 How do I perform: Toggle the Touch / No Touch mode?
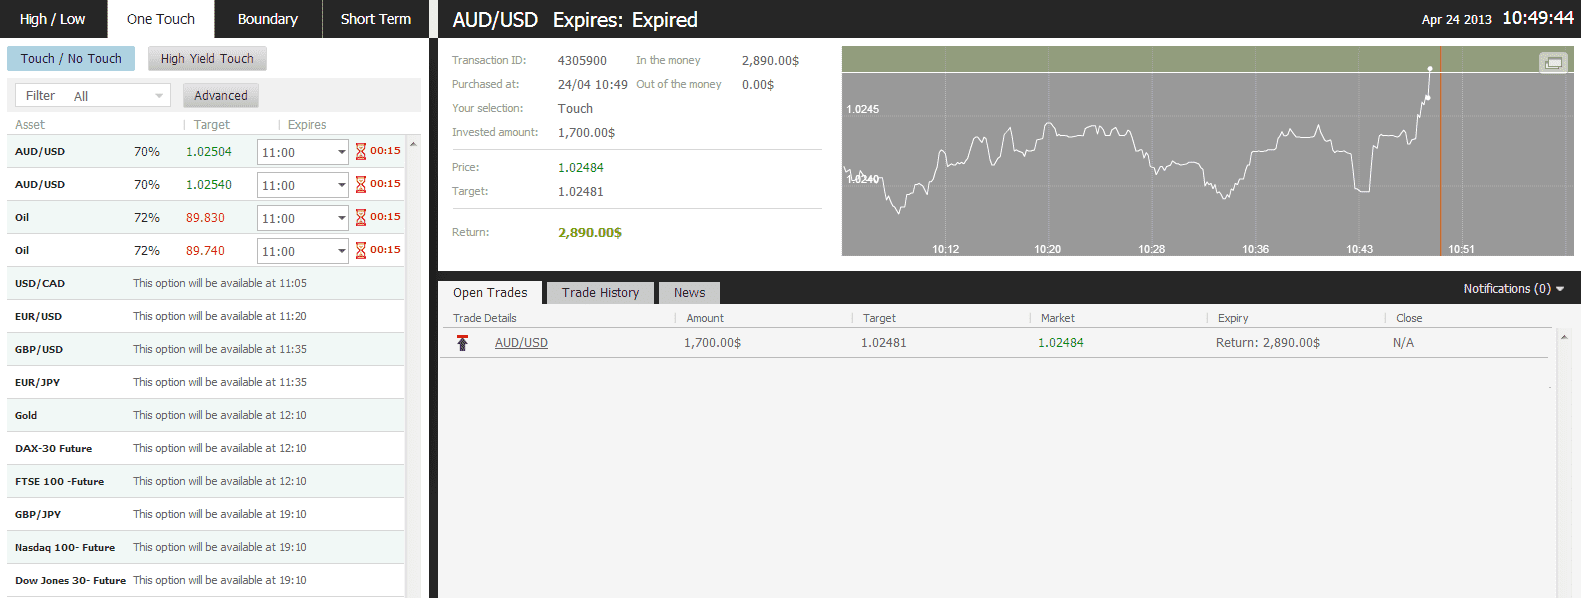[71, 59]
